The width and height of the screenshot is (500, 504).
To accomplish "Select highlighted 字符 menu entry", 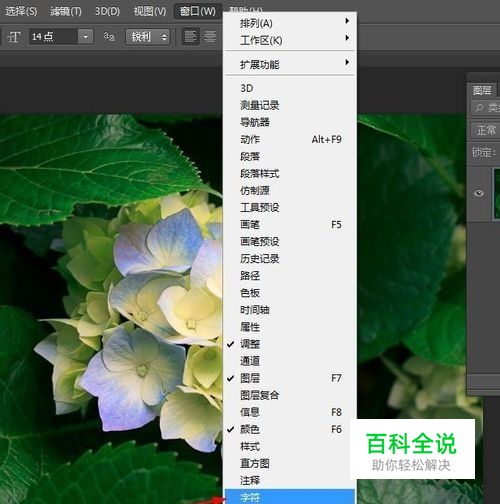I will pos(290,497).
